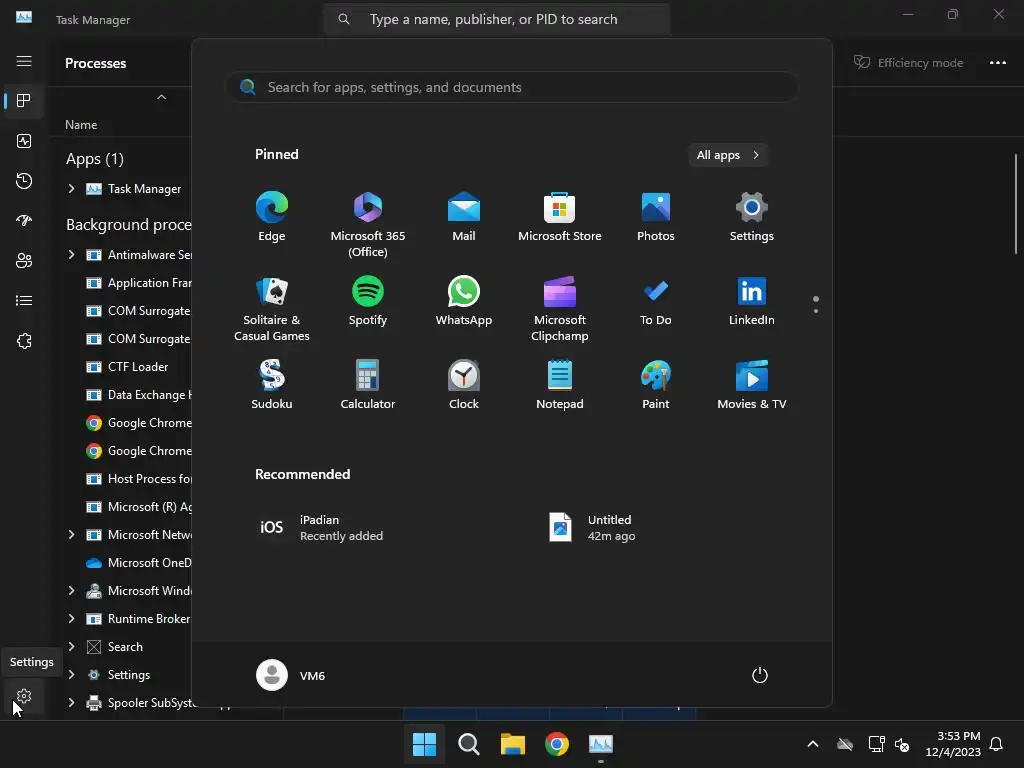Open Task Manager Details tab
The image size is (1024, 768).
[24, 300]
